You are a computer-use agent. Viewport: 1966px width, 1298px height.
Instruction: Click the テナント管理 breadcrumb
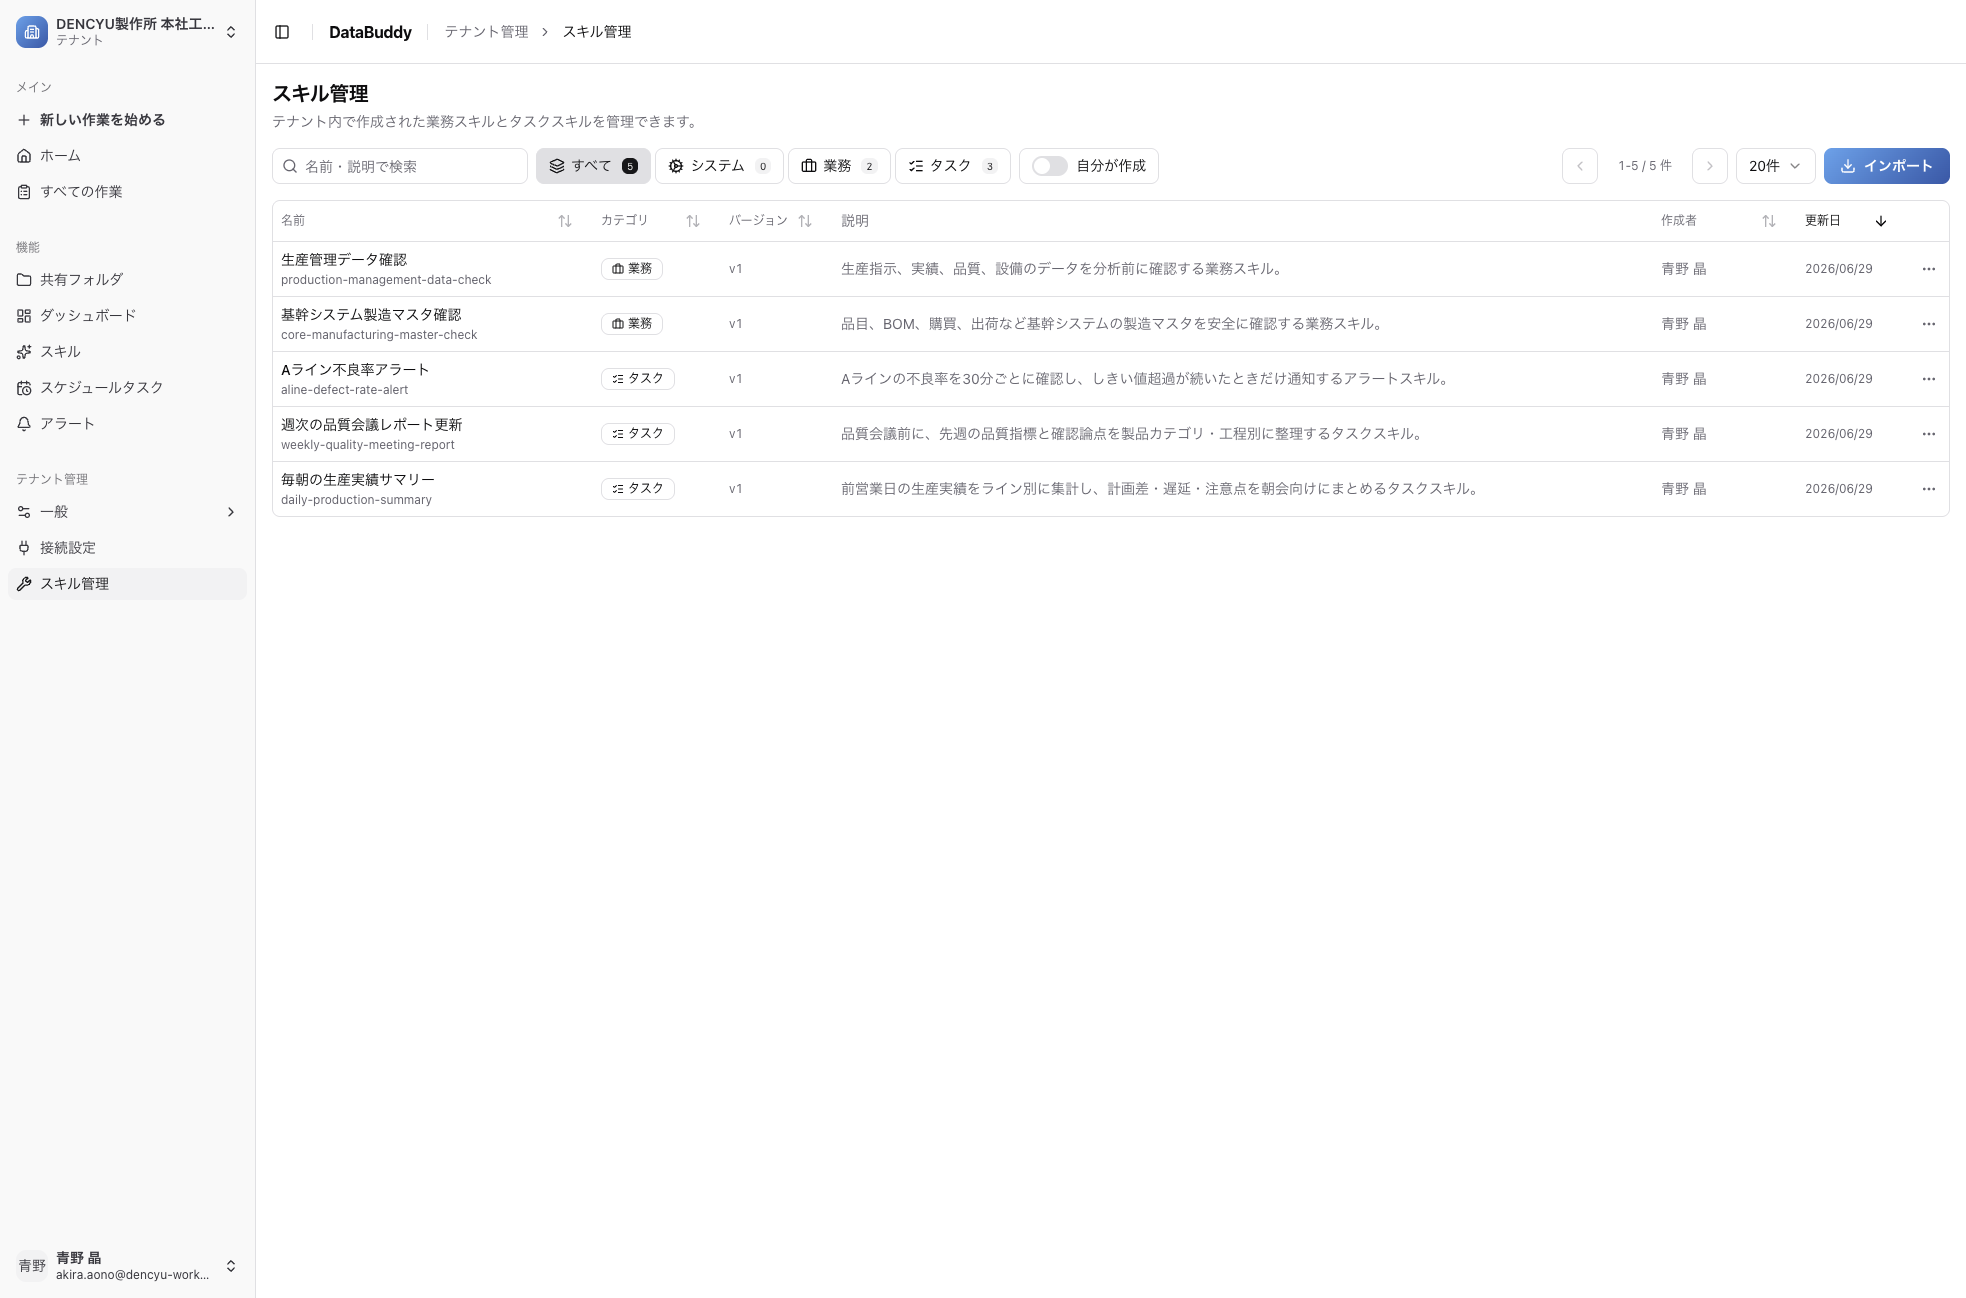pos(486,32)
